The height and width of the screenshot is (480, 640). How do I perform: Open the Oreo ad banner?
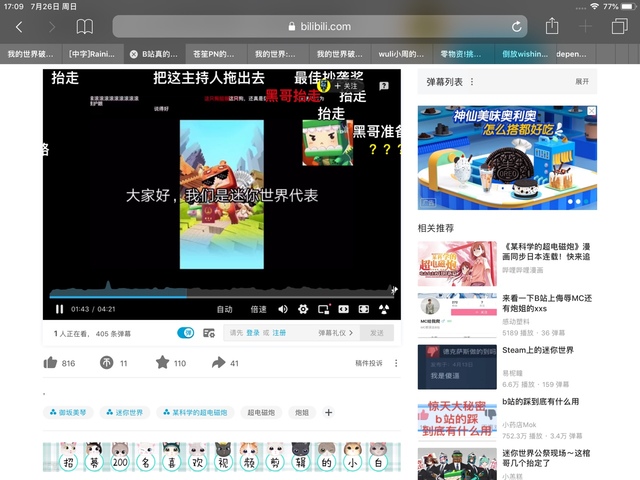pyautogui.click(x=507, y=158)
